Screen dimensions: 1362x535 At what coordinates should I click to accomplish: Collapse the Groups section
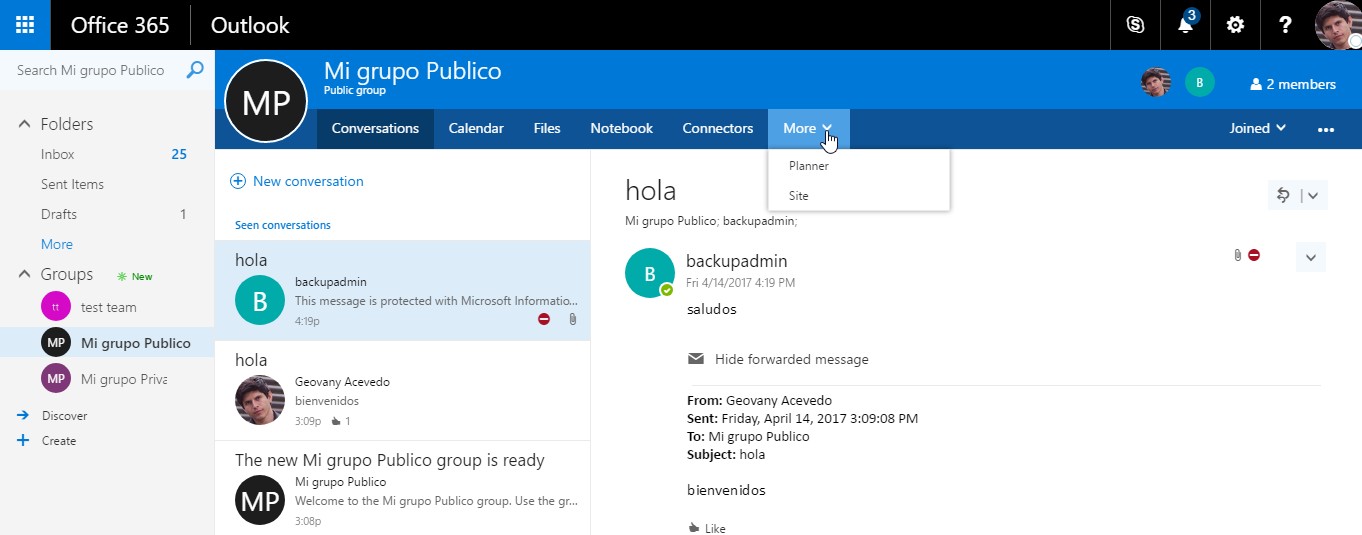point(24,274)
